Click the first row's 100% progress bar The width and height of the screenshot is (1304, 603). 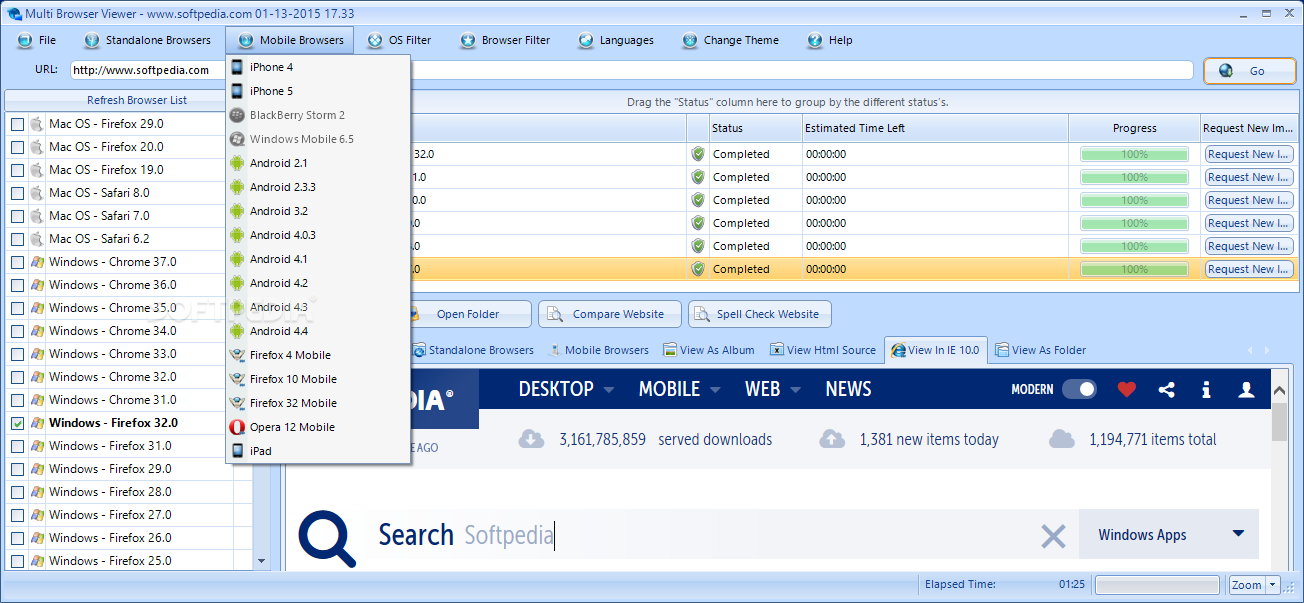click(x=1134, y=154)
